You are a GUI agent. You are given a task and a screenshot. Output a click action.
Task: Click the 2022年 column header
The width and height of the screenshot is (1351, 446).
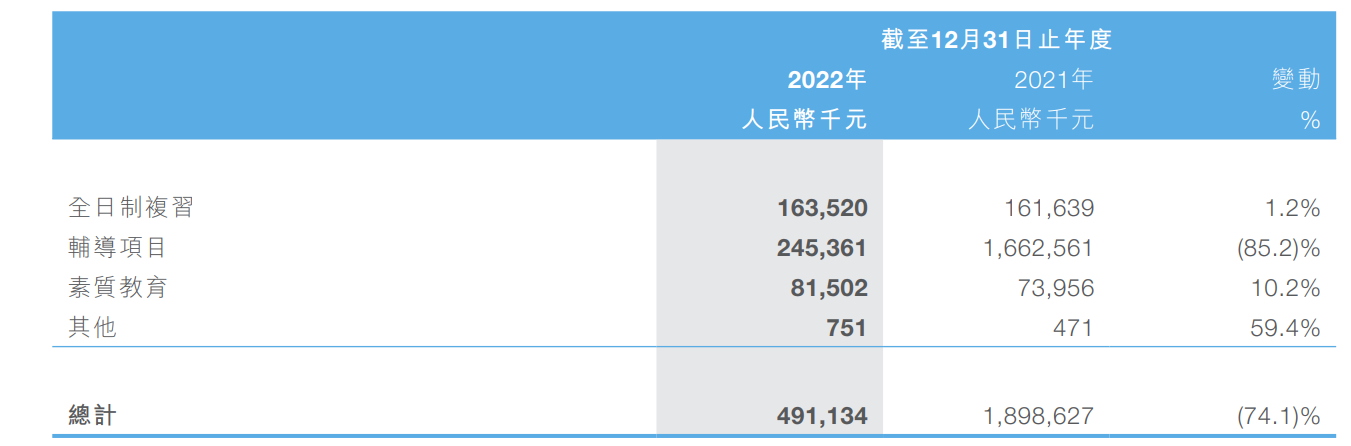coord(826,80)
